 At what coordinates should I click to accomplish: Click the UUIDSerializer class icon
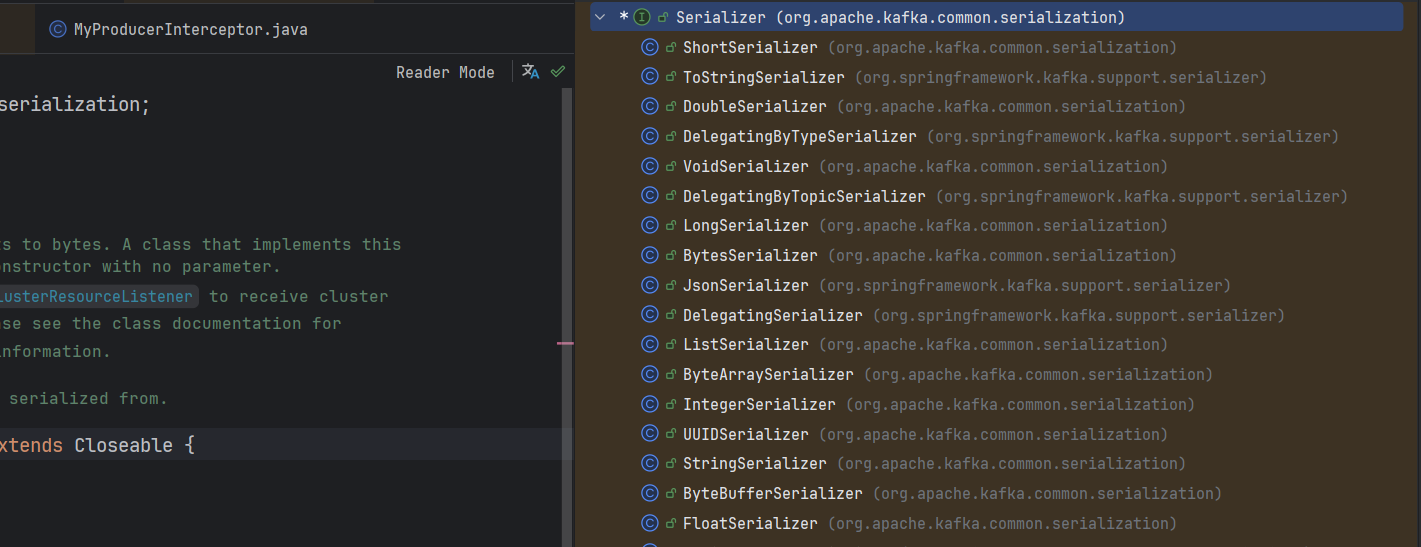click(x=649, y=434)
